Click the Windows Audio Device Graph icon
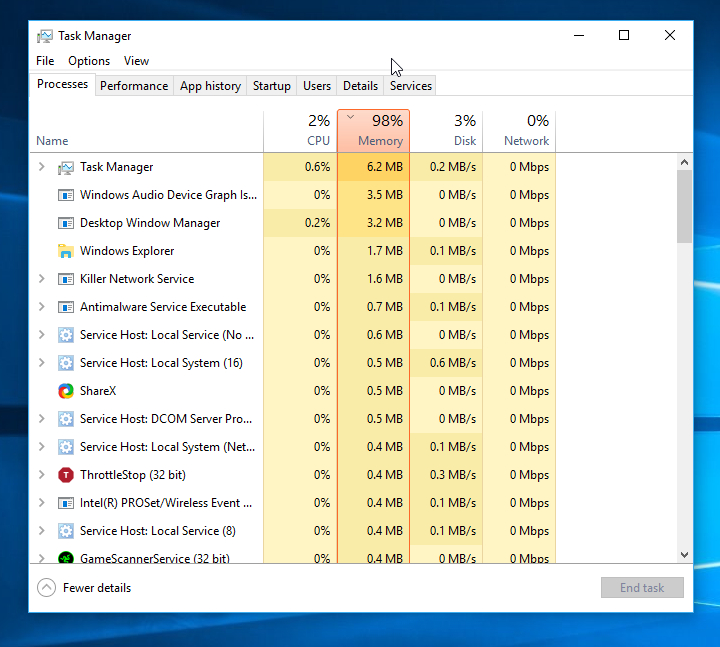This screenshot has height=647, width=720. pyautogui.click(x=66, y=196)
